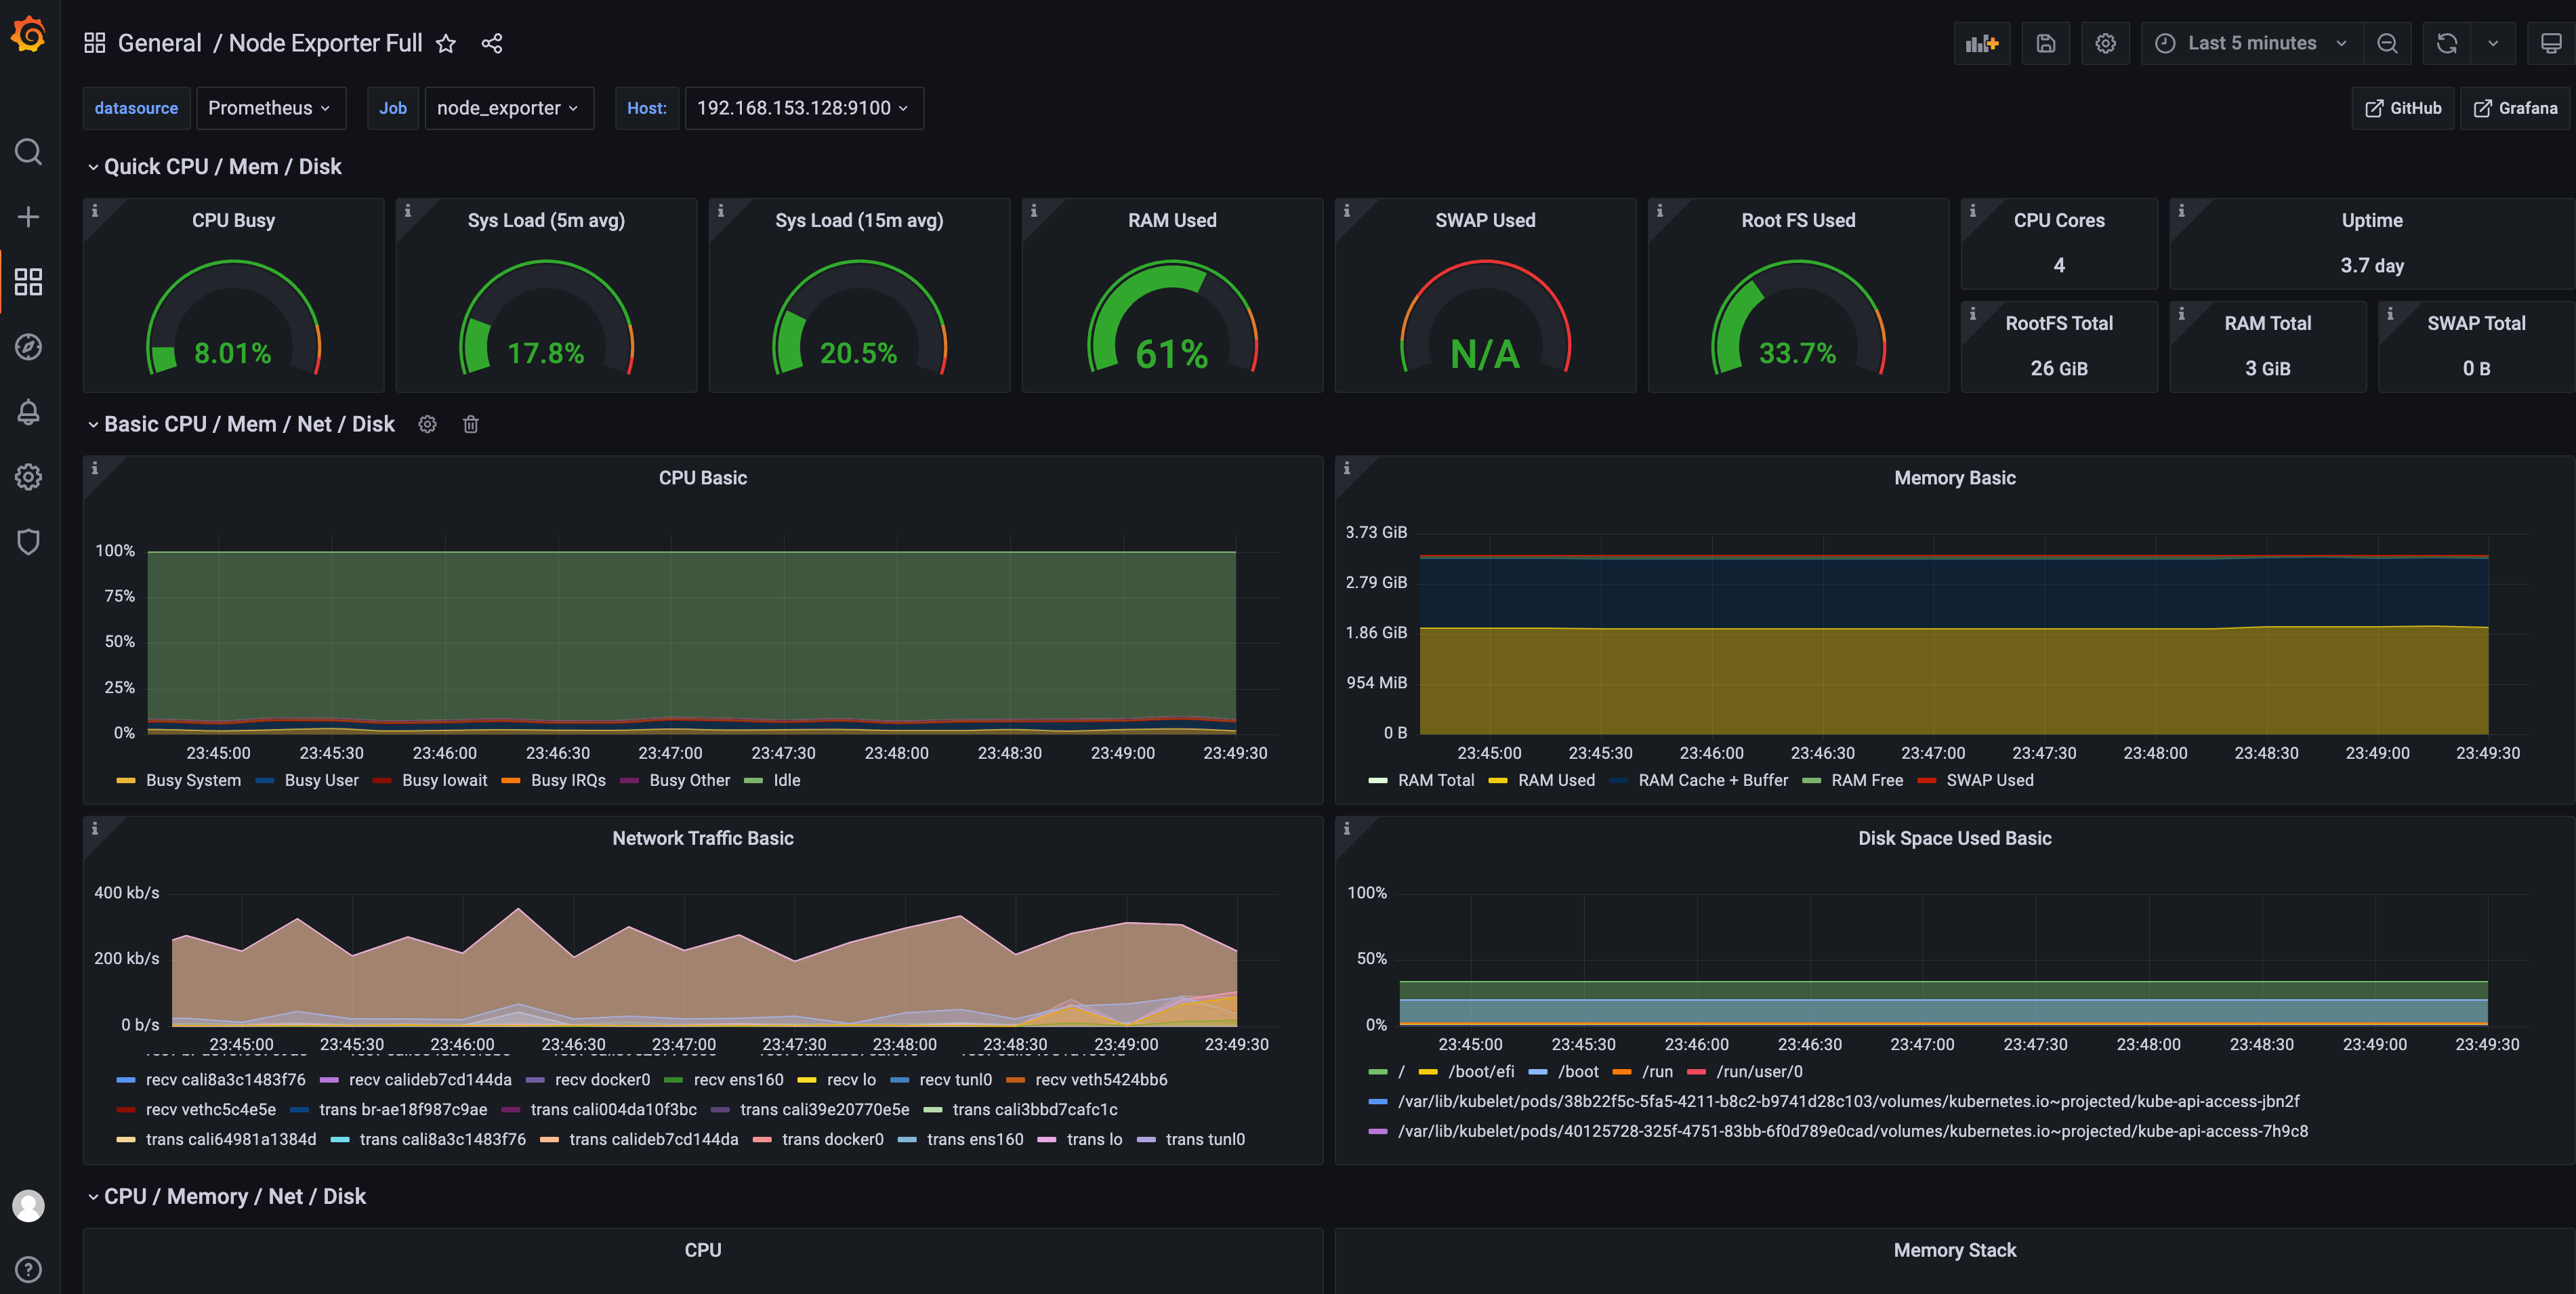Save the dashboard with disk icon
This screenshot has height=1294, width=2576.
click(2045, 43)
